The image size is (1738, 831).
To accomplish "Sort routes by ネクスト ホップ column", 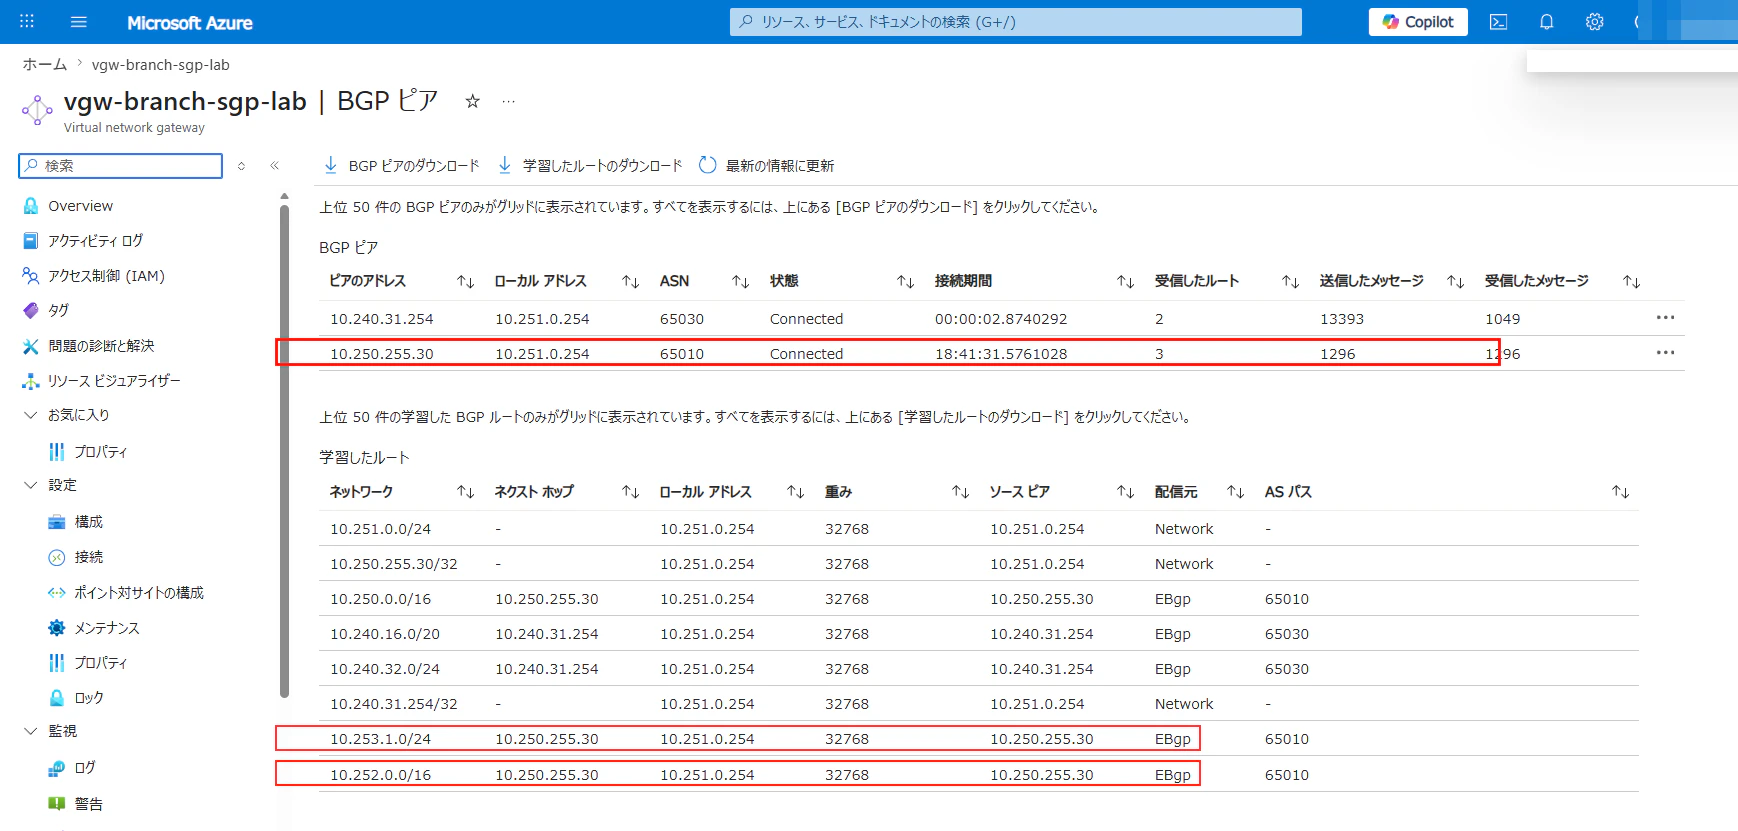I will click(x=630, y=492).
